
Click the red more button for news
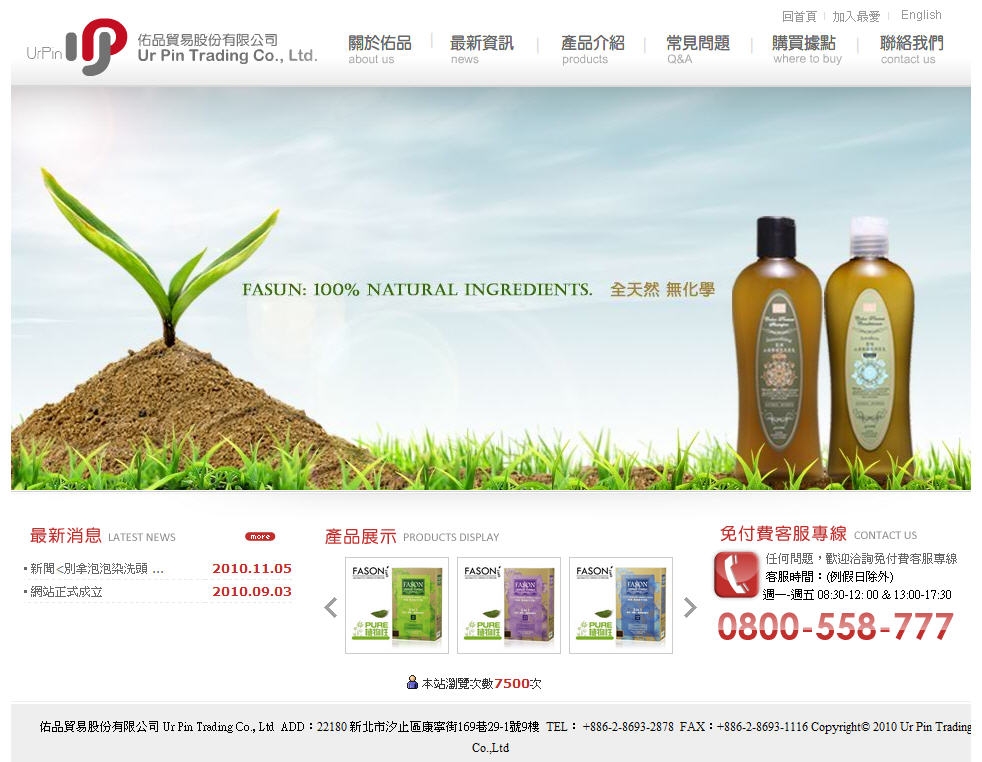(260, 537)
